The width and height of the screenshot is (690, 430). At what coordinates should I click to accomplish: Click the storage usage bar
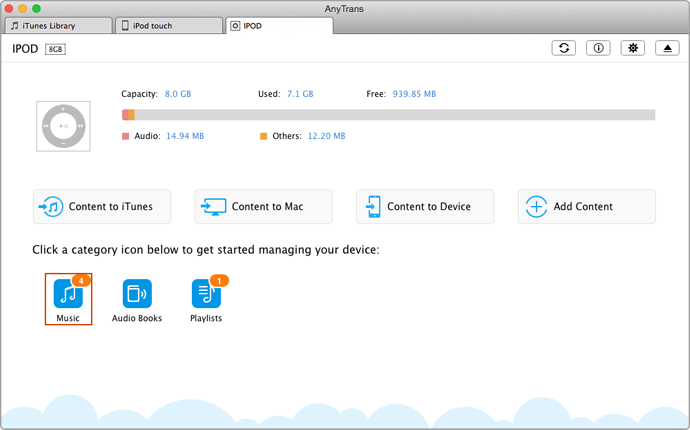coord(389,115)
